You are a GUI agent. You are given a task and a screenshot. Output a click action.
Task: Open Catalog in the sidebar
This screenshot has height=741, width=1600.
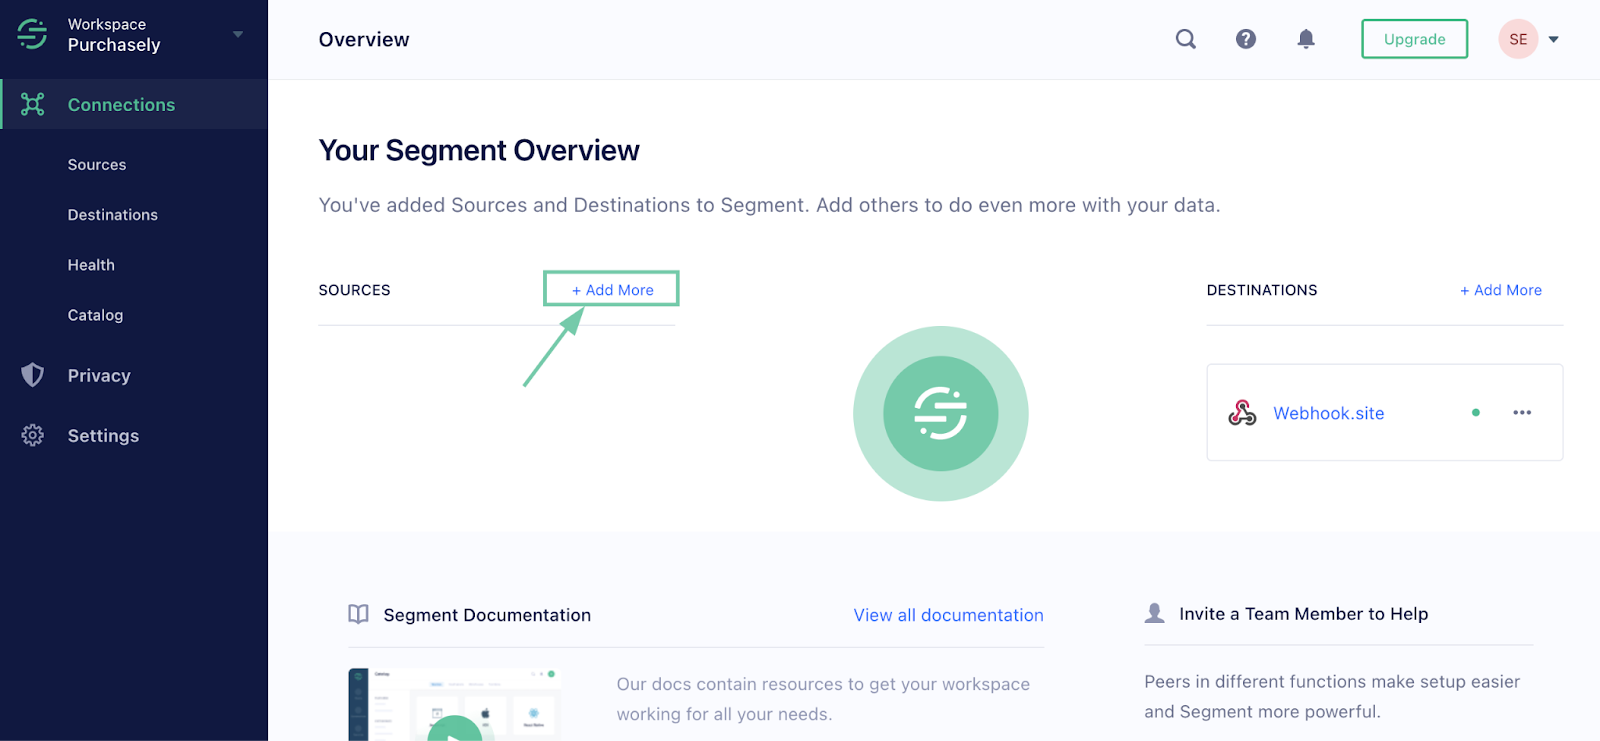click(95, 315)
